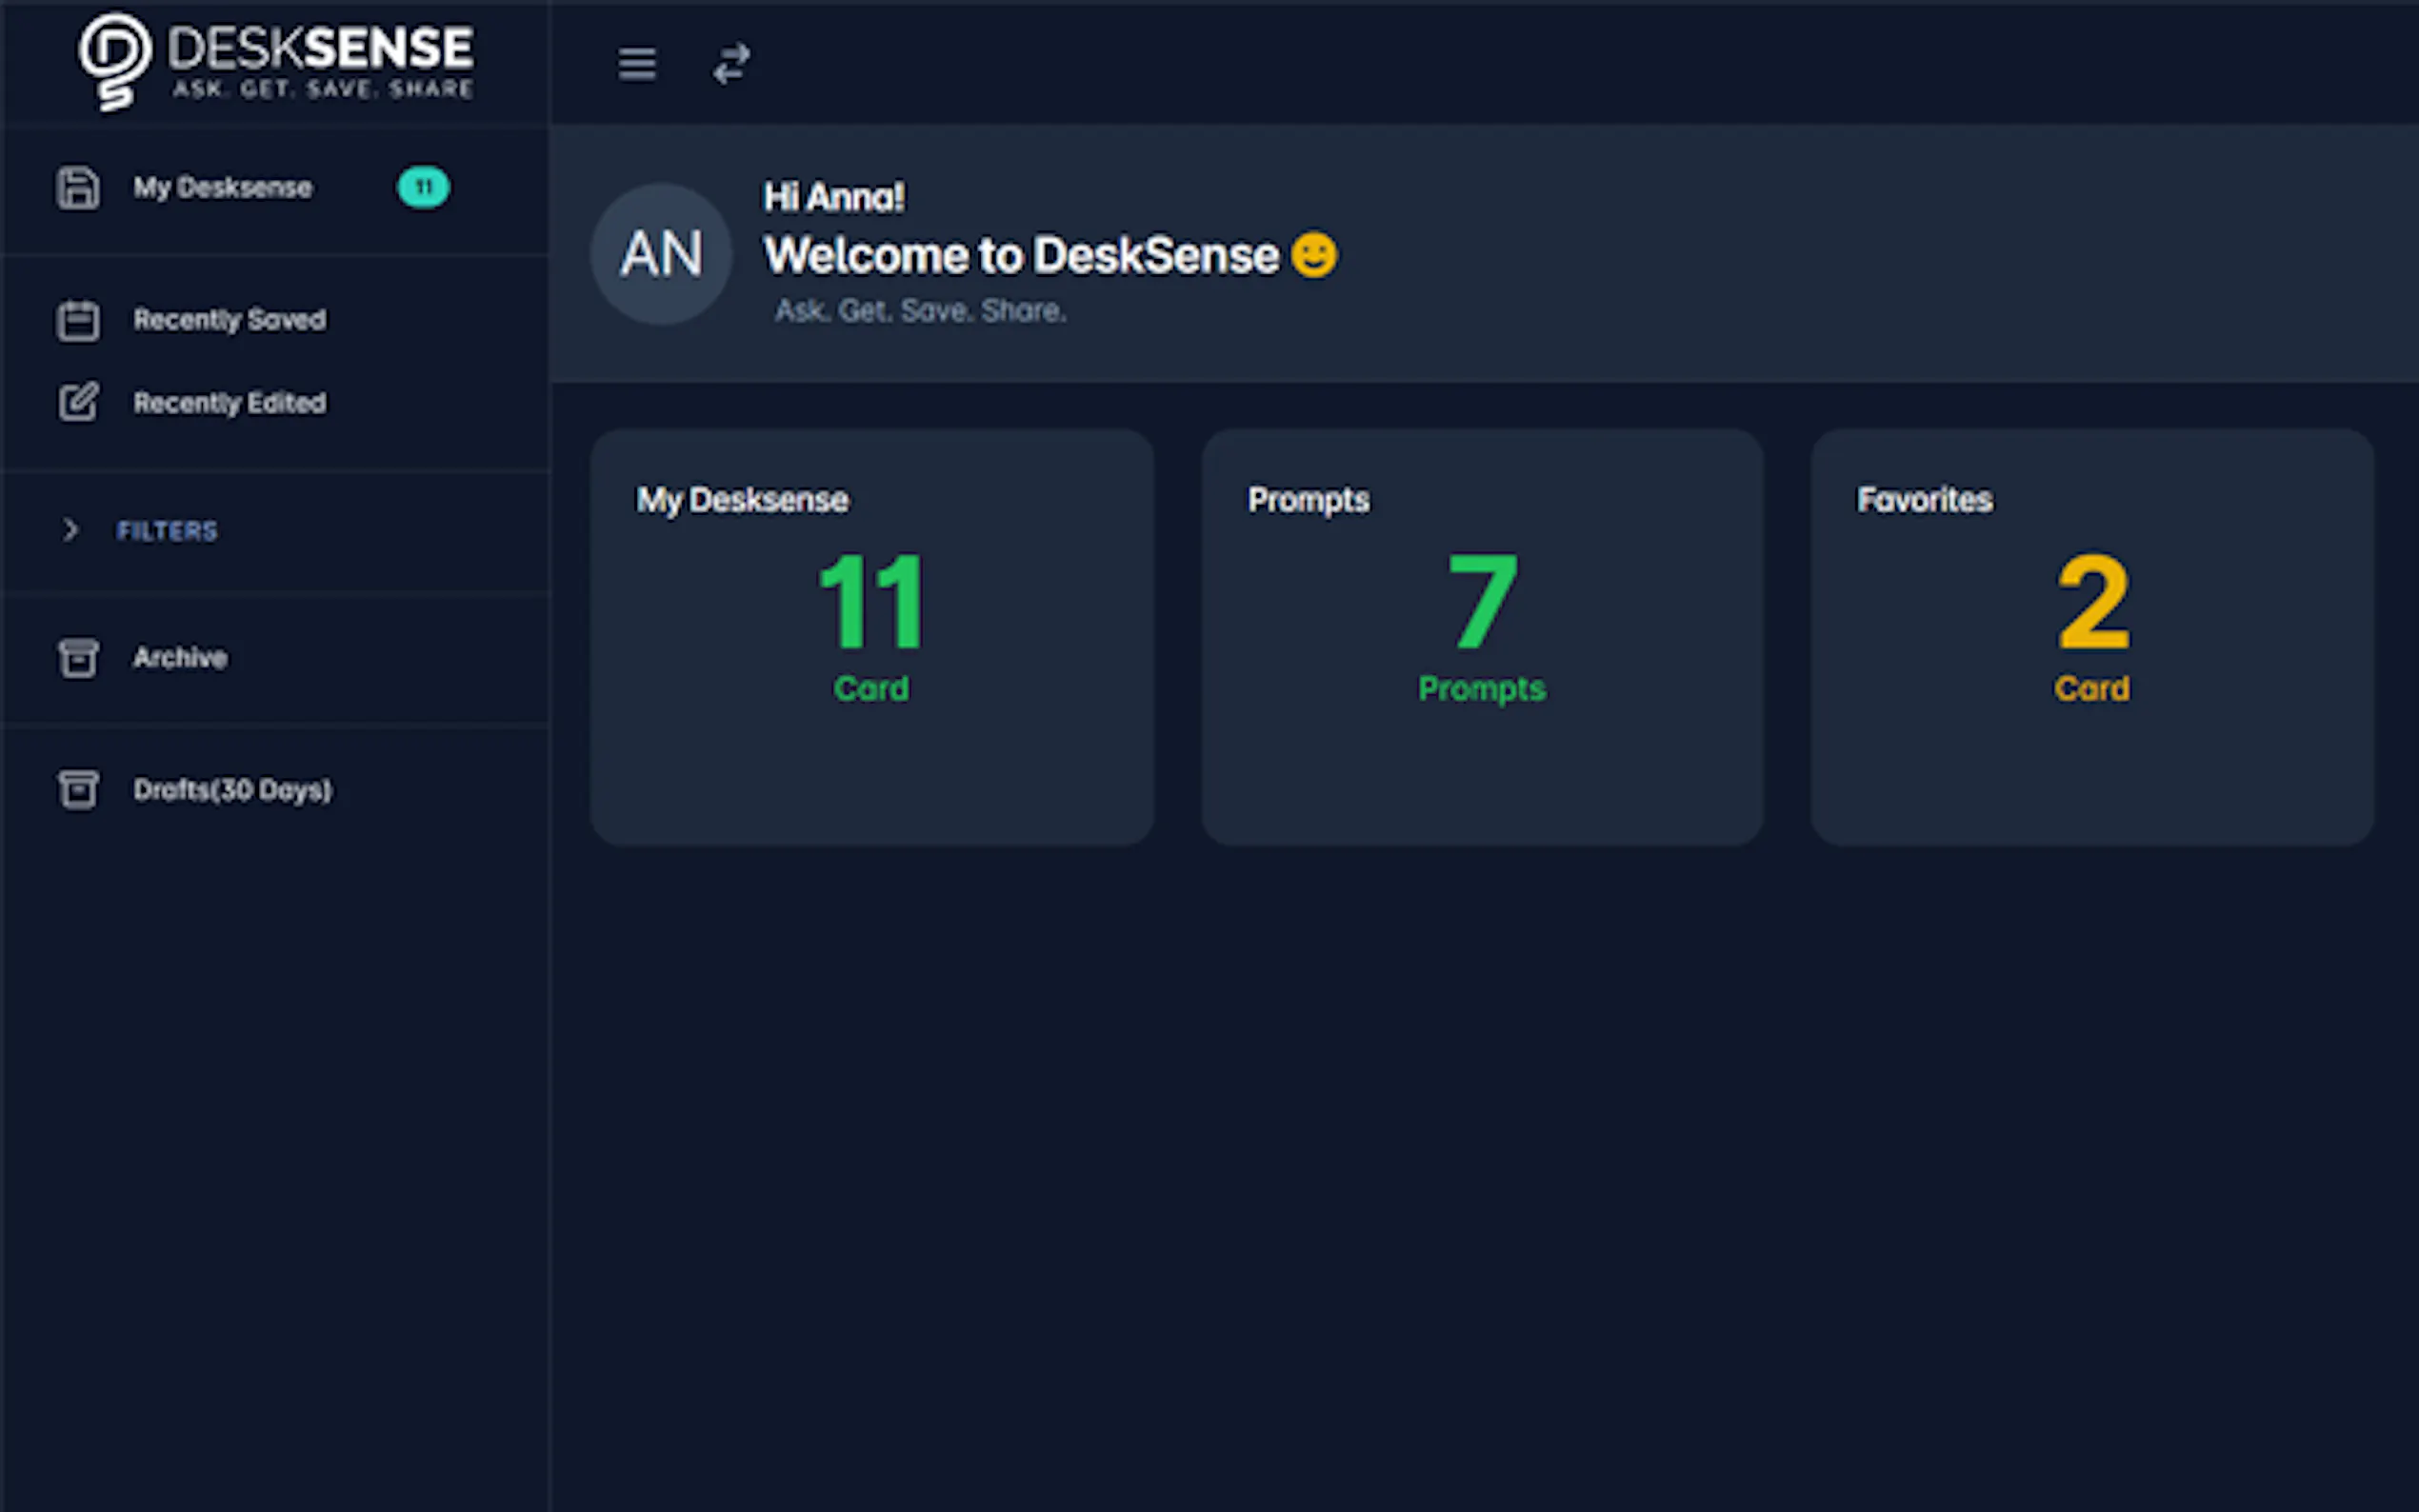The width and height of the screenshot is (2419, 1512).
Task: Open My Desksense from the sidebar
Action: pos(222,187)
